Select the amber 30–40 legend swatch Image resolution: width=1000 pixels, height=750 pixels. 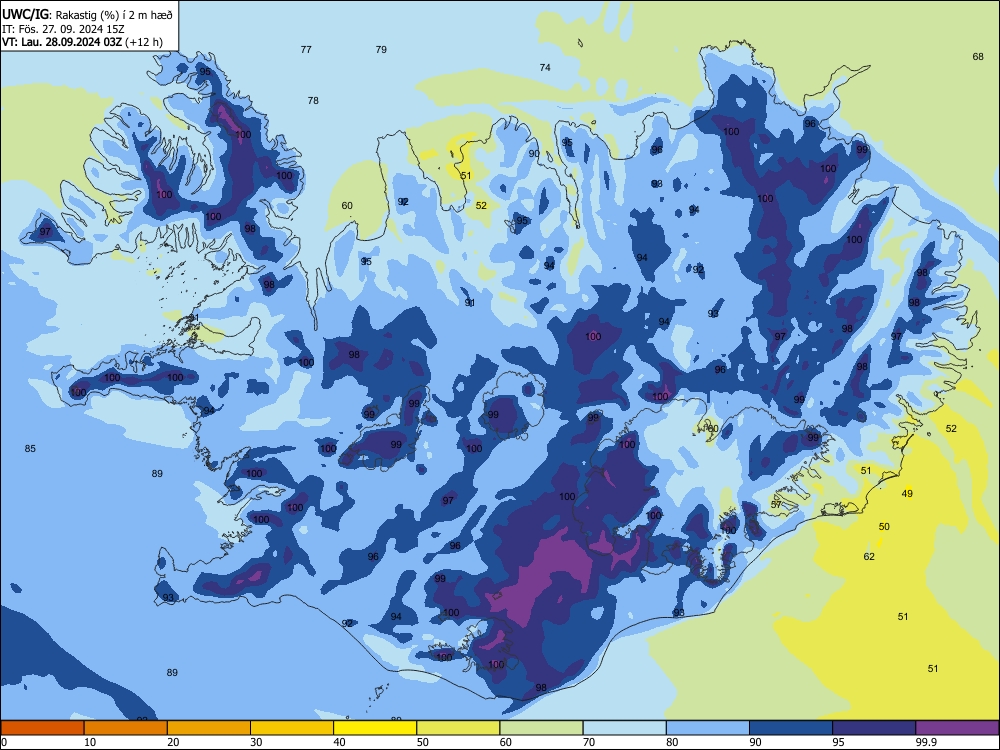tap(292, 728)
